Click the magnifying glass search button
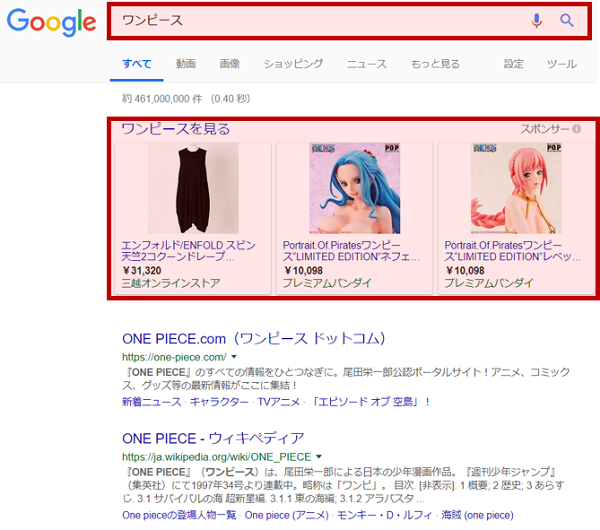Image resolution: width=600 pixels, height=530 pixels. (x=567, y=20)
